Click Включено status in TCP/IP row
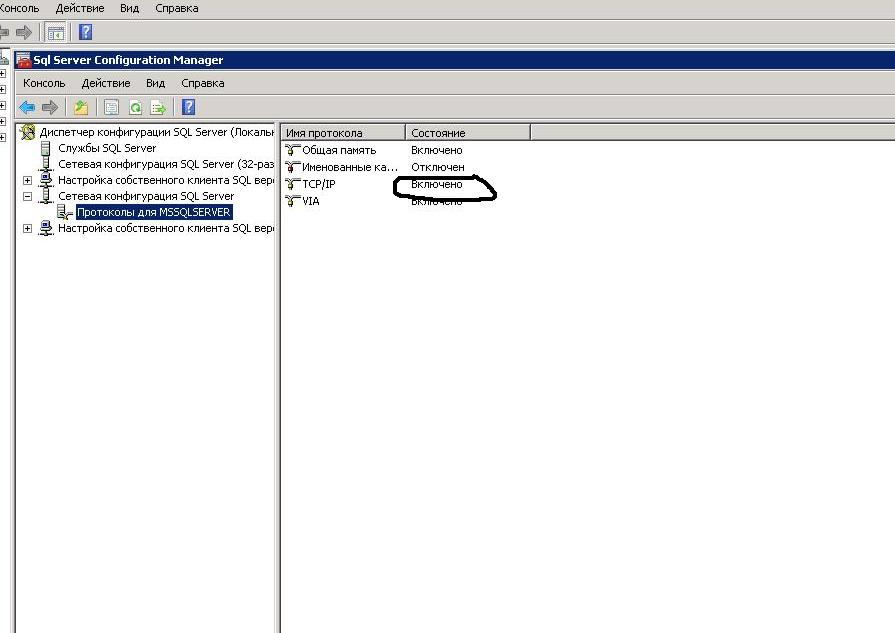This screenshot has width=895, height=633. pos(437,184)
